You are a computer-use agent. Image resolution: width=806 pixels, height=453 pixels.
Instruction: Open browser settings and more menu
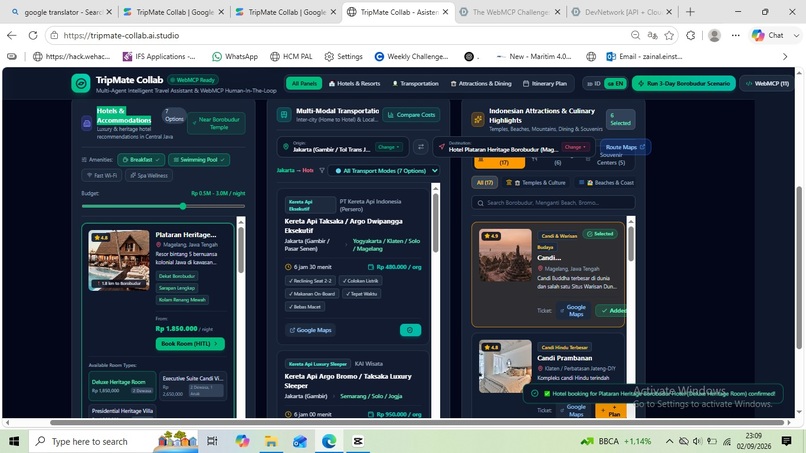pyautogui.click(x=736, y=35)
